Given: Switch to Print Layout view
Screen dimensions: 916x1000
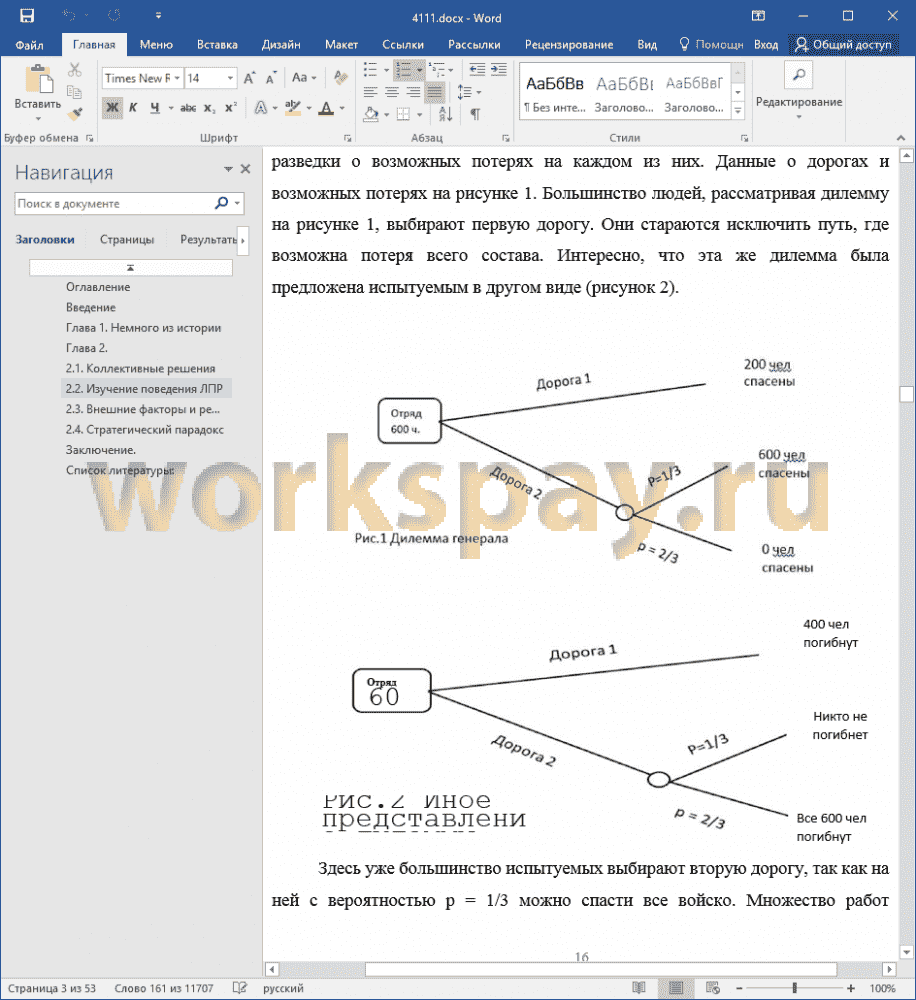Looking at the screenshot, I should pos(676,988).
